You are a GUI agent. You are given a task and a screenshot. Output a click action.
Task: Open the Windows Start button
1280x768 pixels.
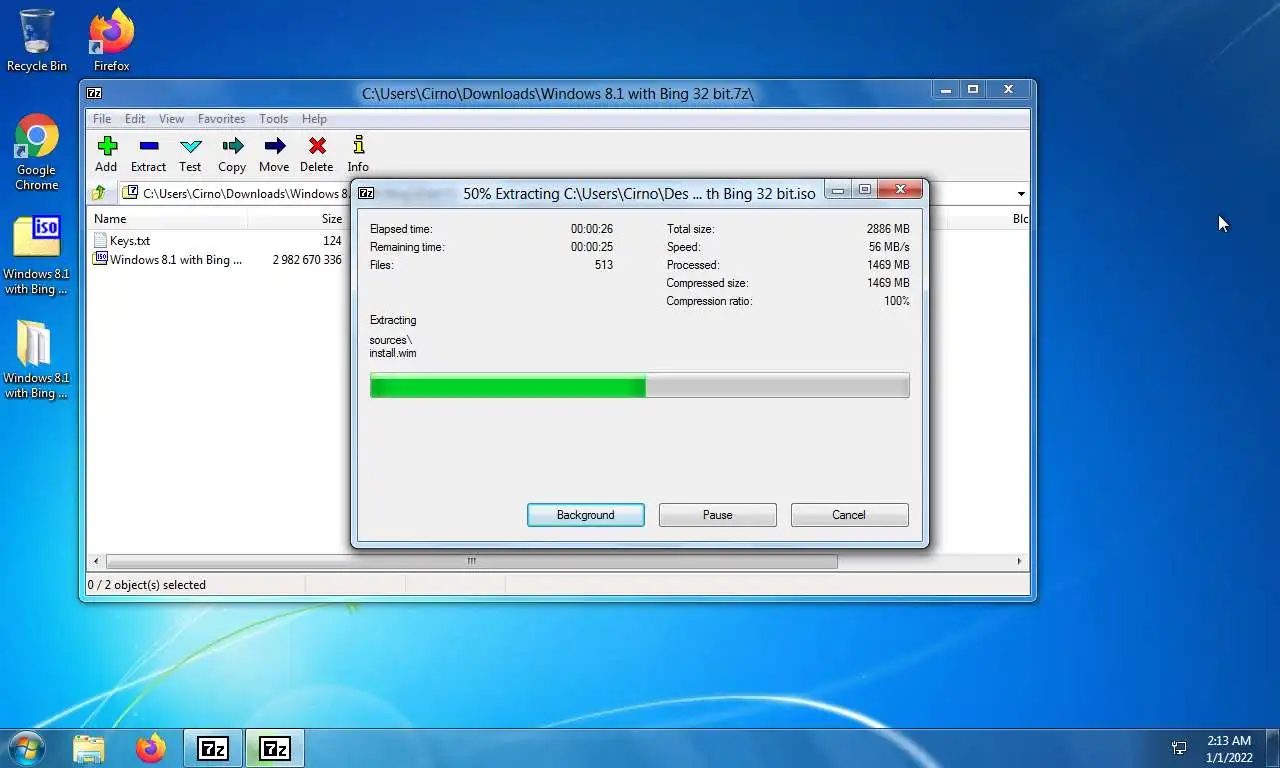pos(26,748)
